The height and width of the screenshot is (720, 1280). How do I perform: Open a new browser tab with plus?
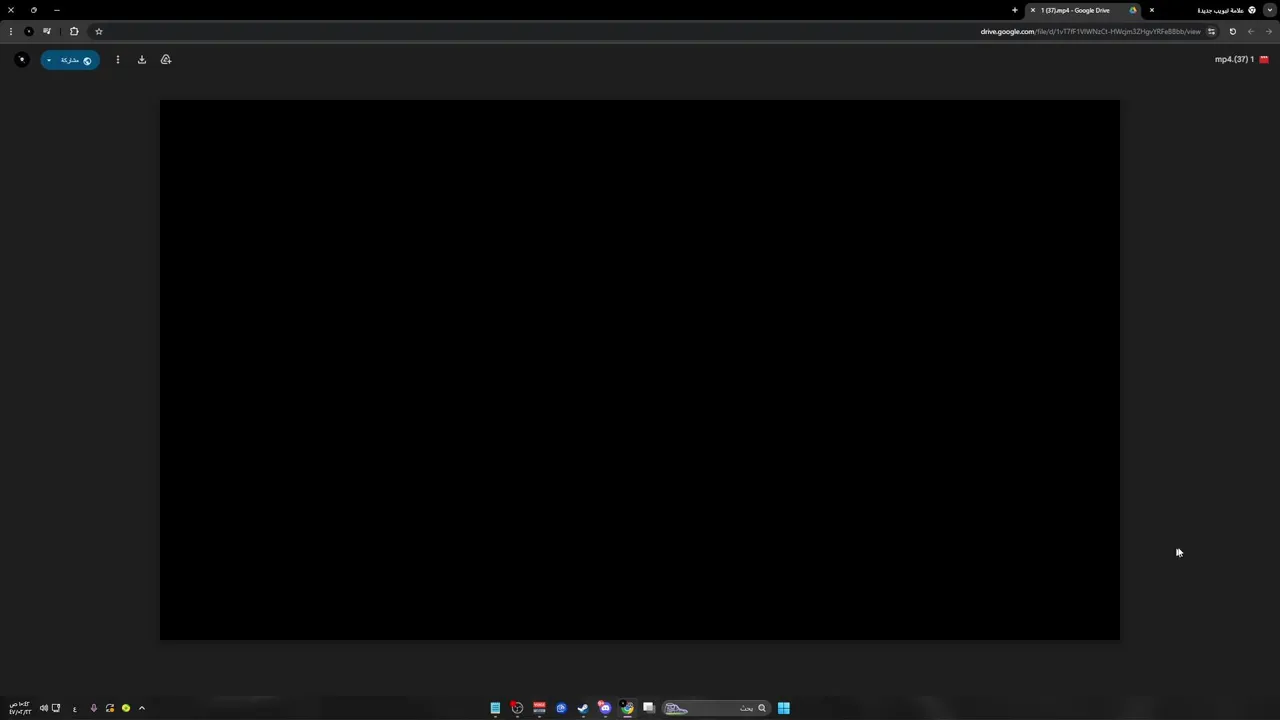(x=1014, y=10)
